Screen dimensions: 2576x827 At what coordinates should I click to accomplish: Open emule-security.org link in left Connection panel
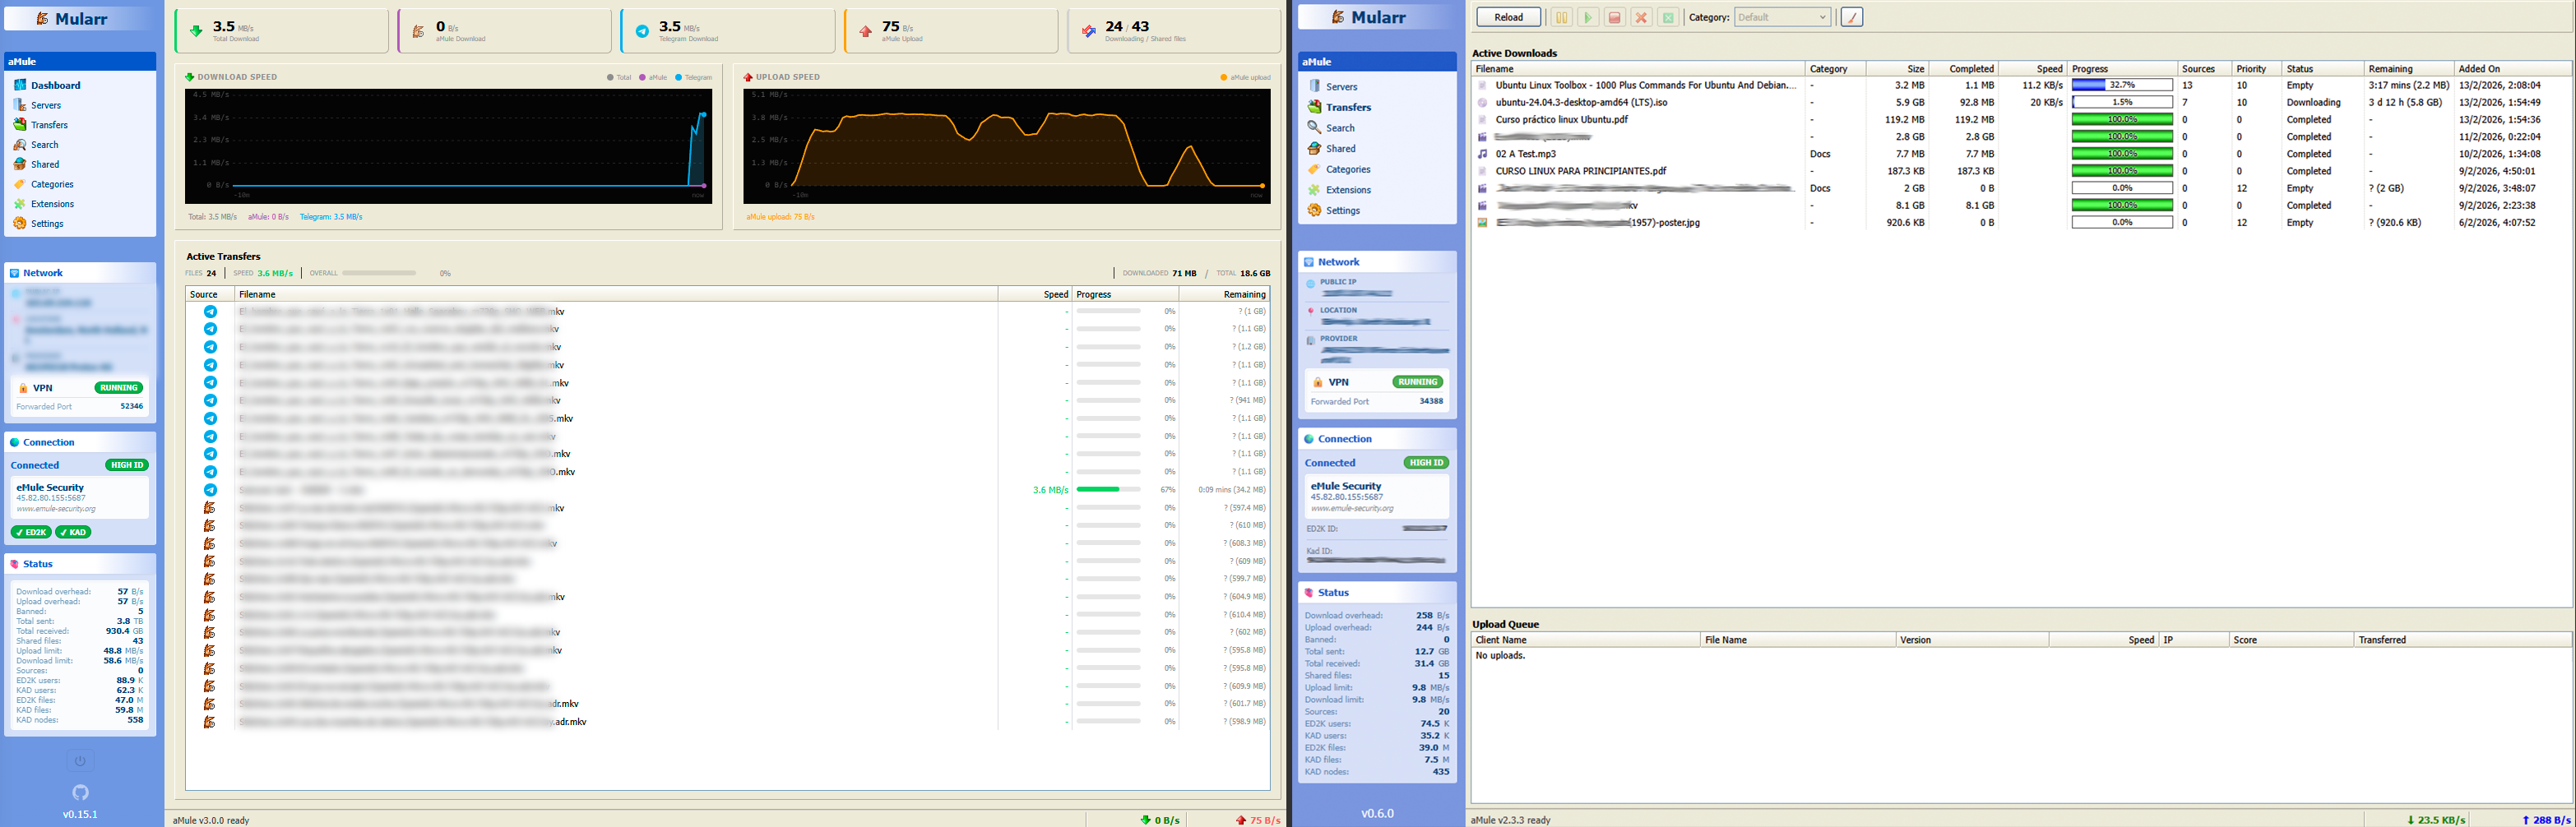pyautogui.click(x=56, y=509)
